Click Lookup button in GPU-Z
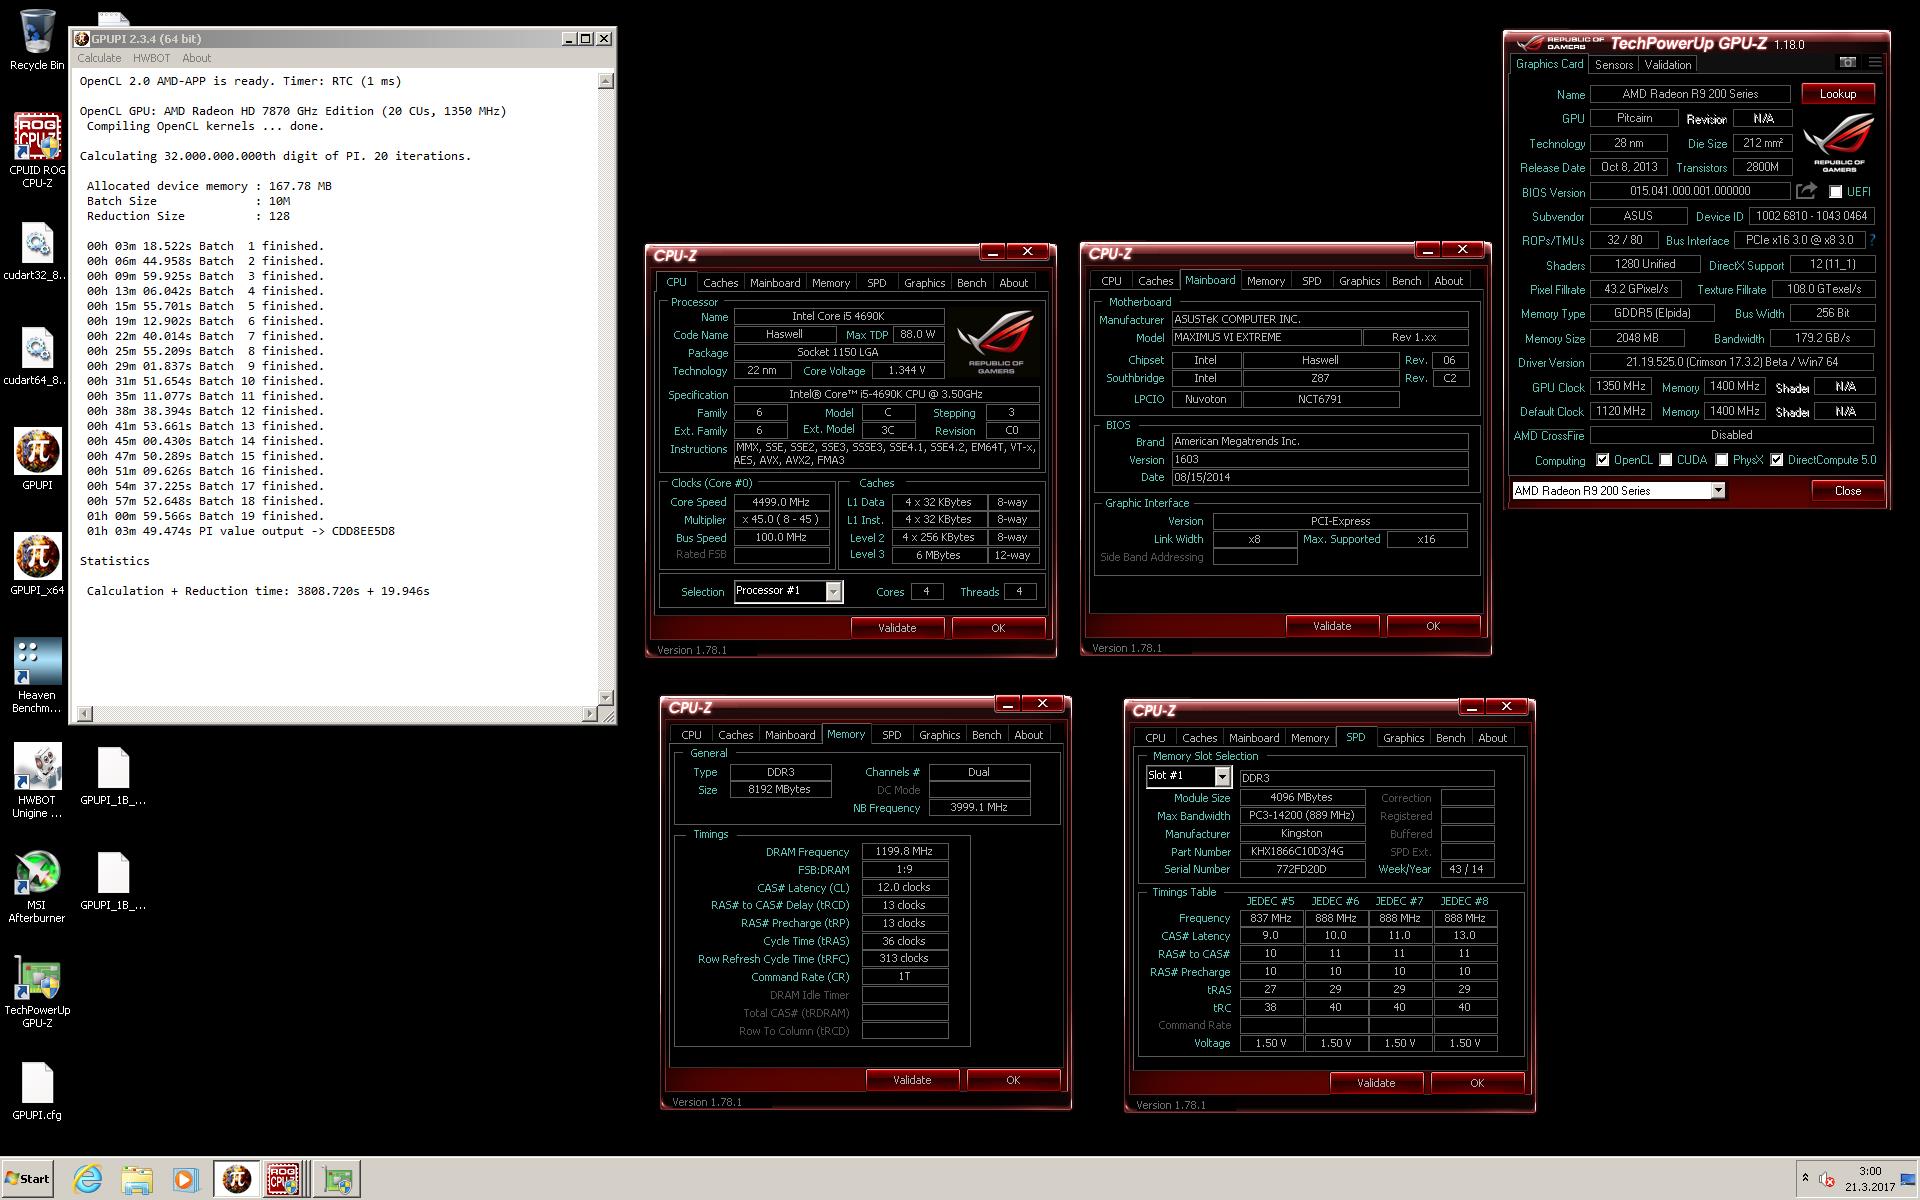The image size is (1920, 1200). point(1838,93)
